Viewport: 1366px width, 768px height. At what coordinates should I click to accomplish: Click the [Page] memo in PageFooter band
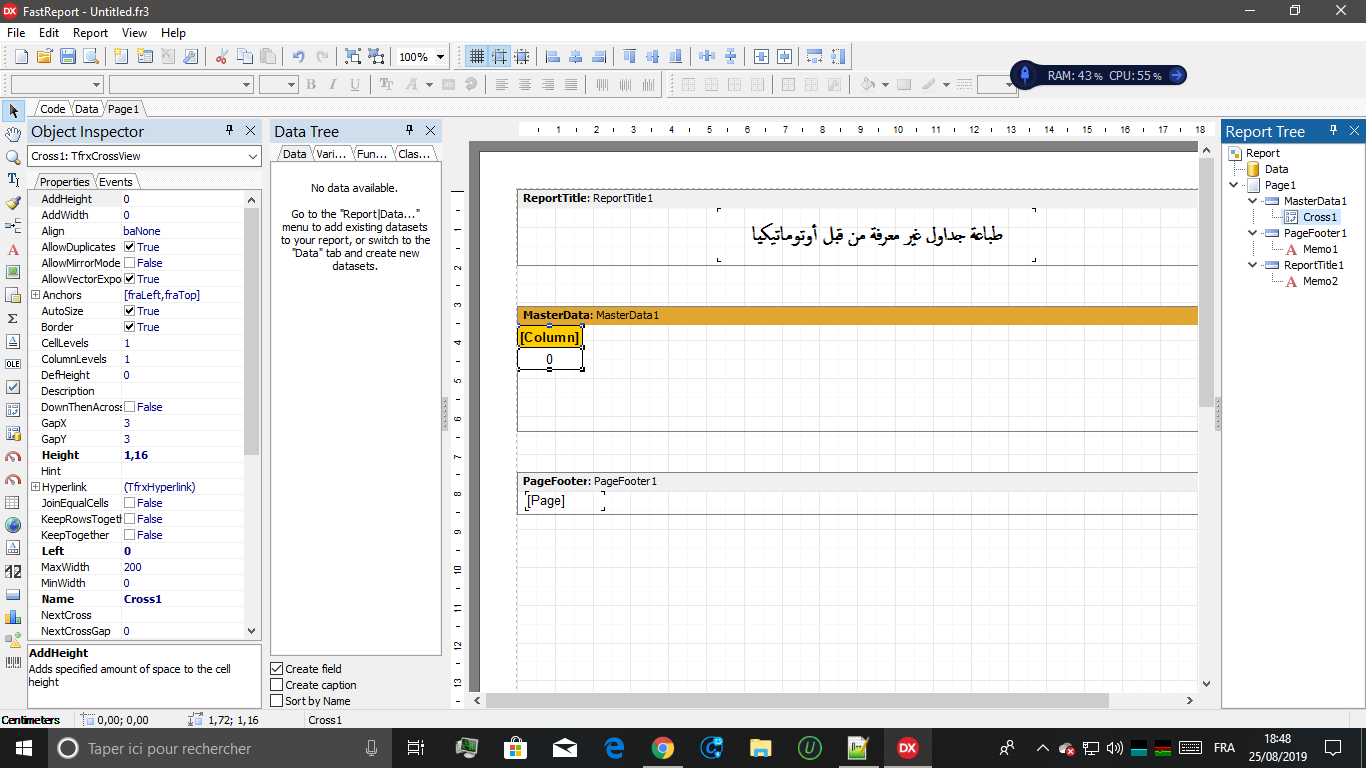tap(565, 501)
